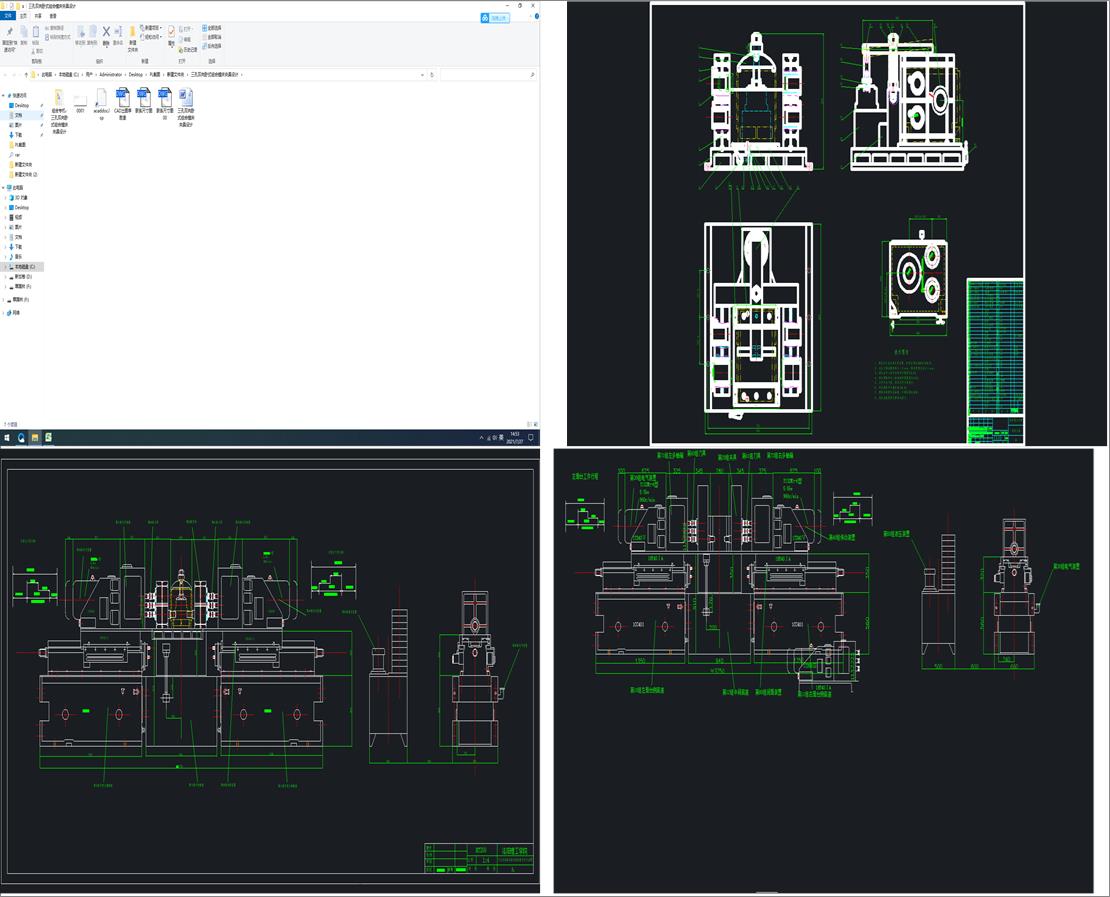
Task: Open the blue File tab
Action: (9, 16)
